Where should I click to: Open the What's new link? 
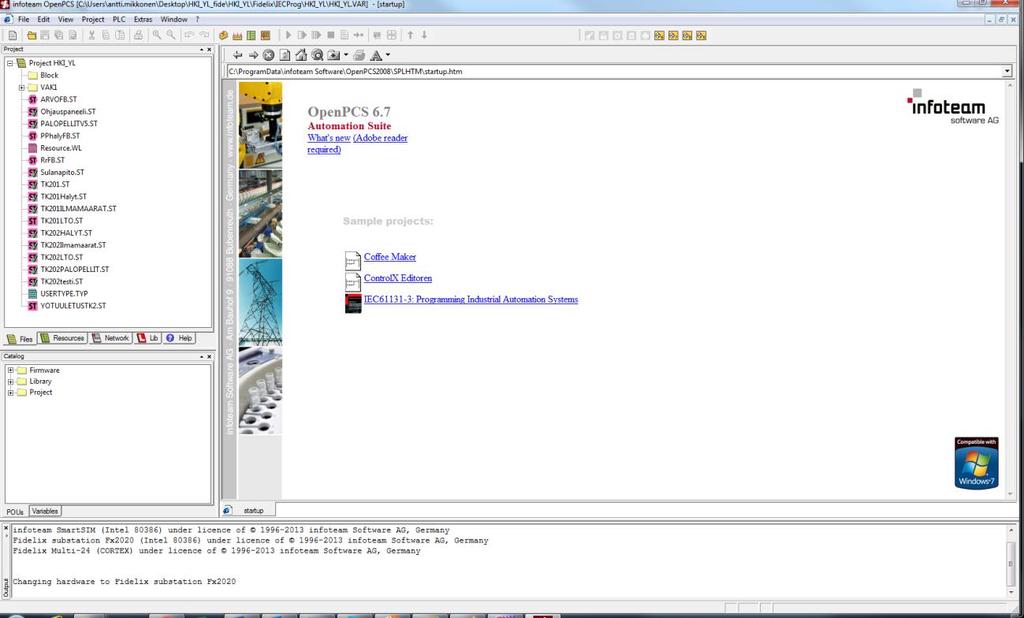coord(329,138)
